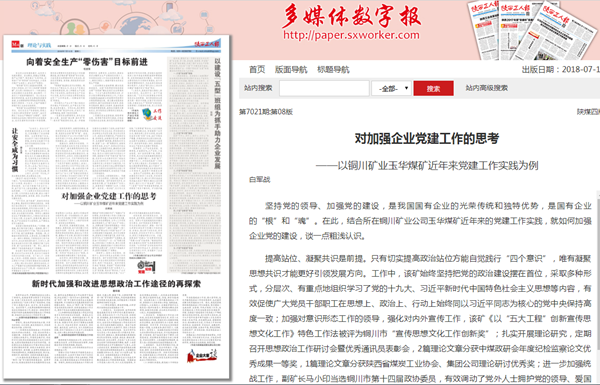Click the newspaper stack image in the header

532,30
